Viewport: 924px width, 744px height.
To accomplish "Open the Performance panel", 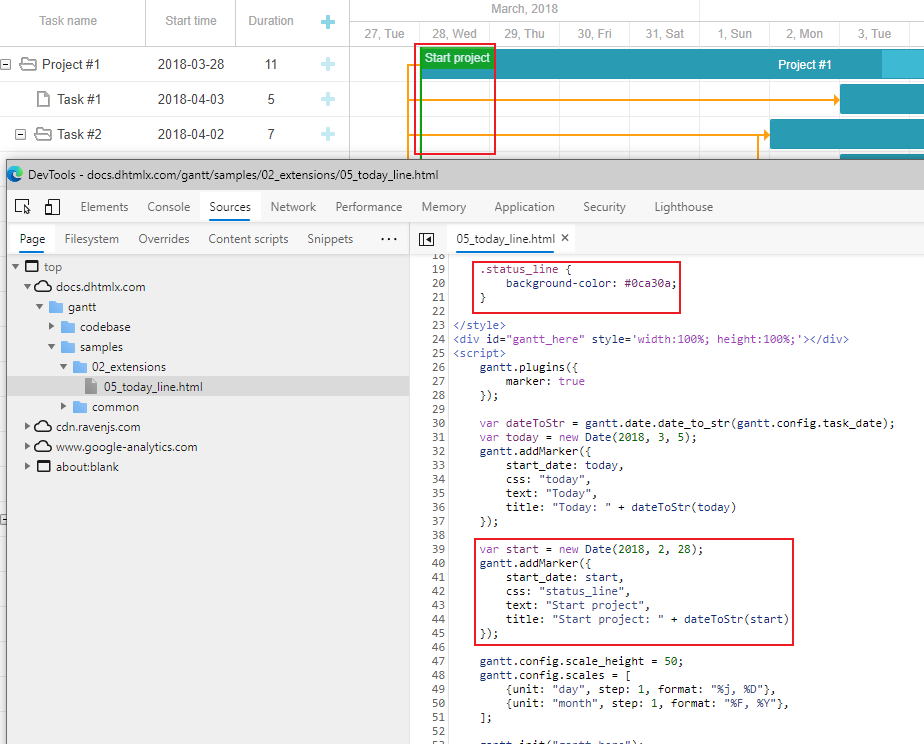I will coord(369,207).
